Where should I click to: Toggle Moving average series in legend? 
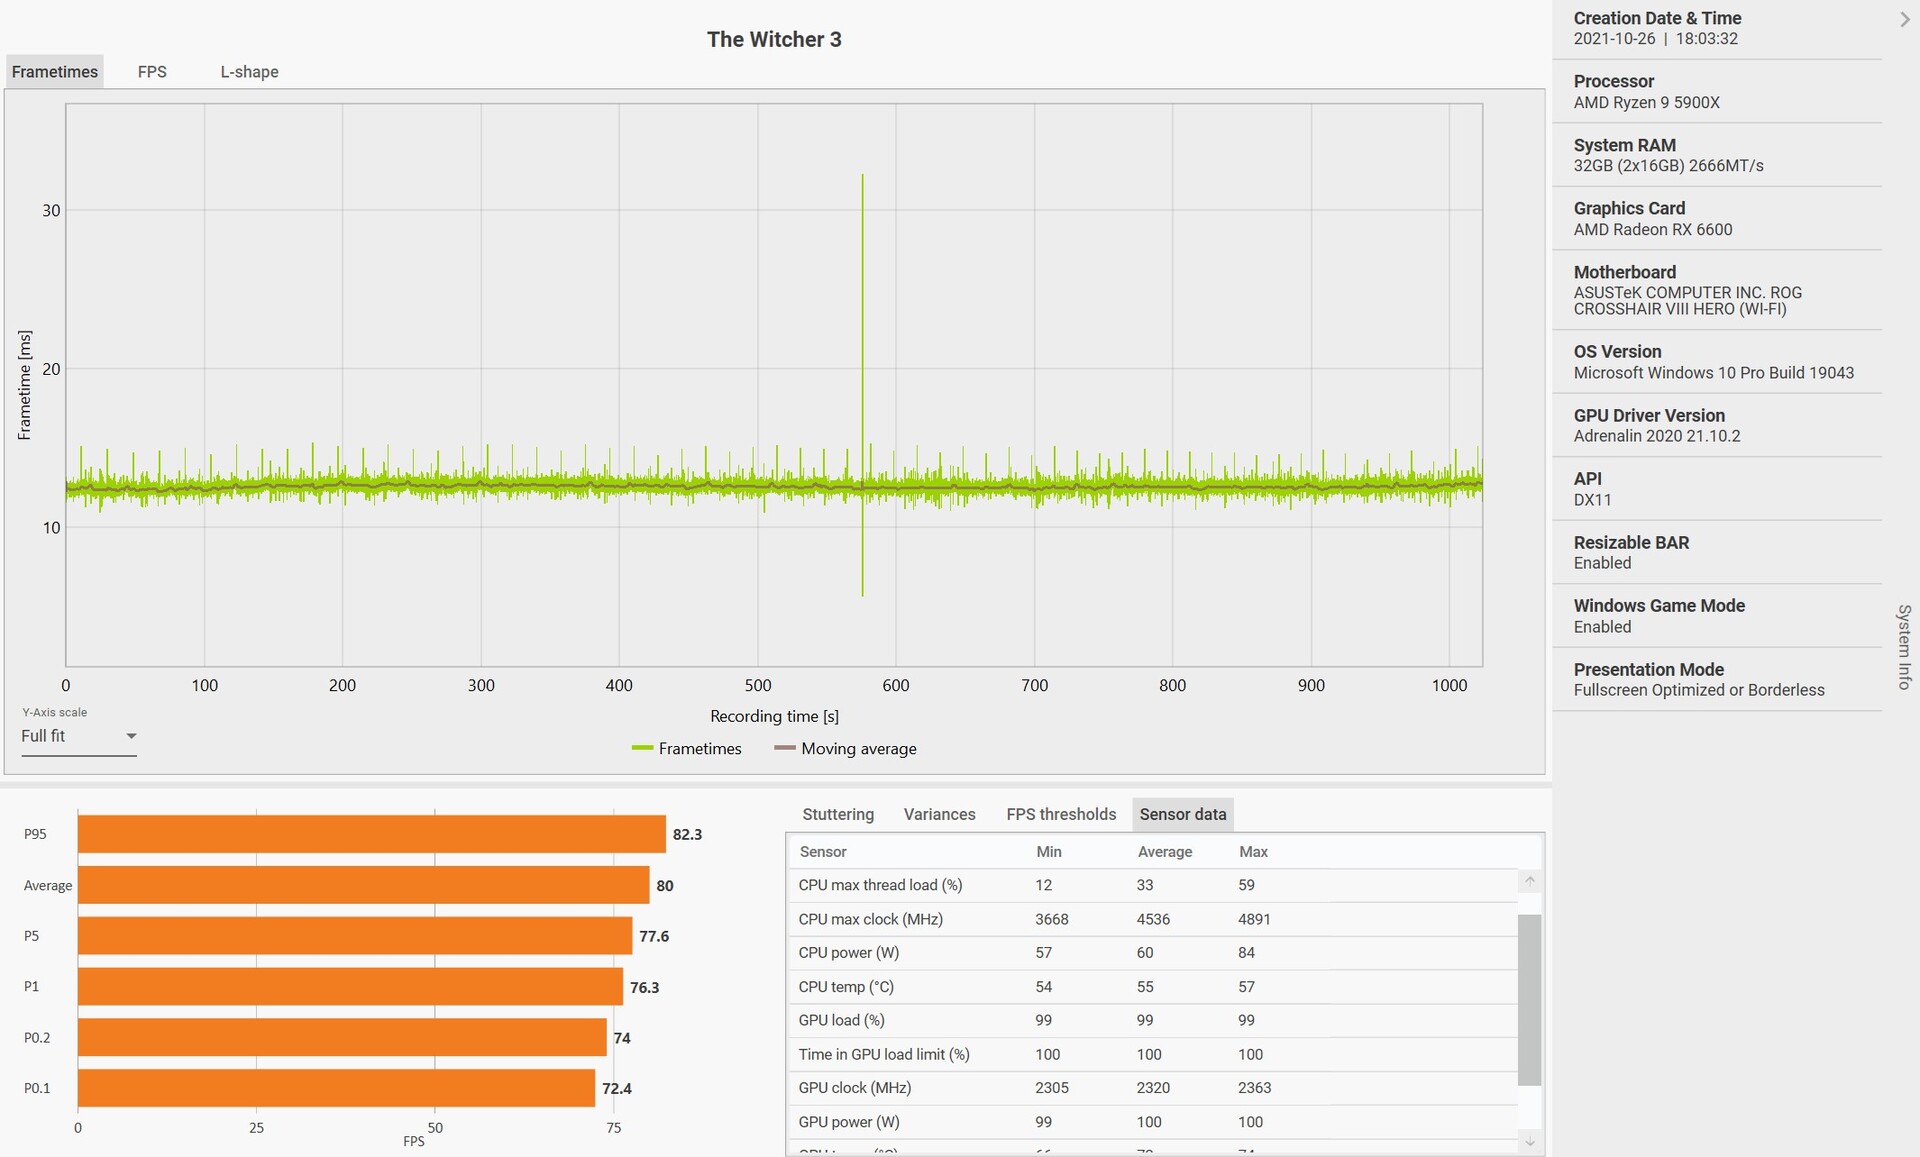click(845, 749)
